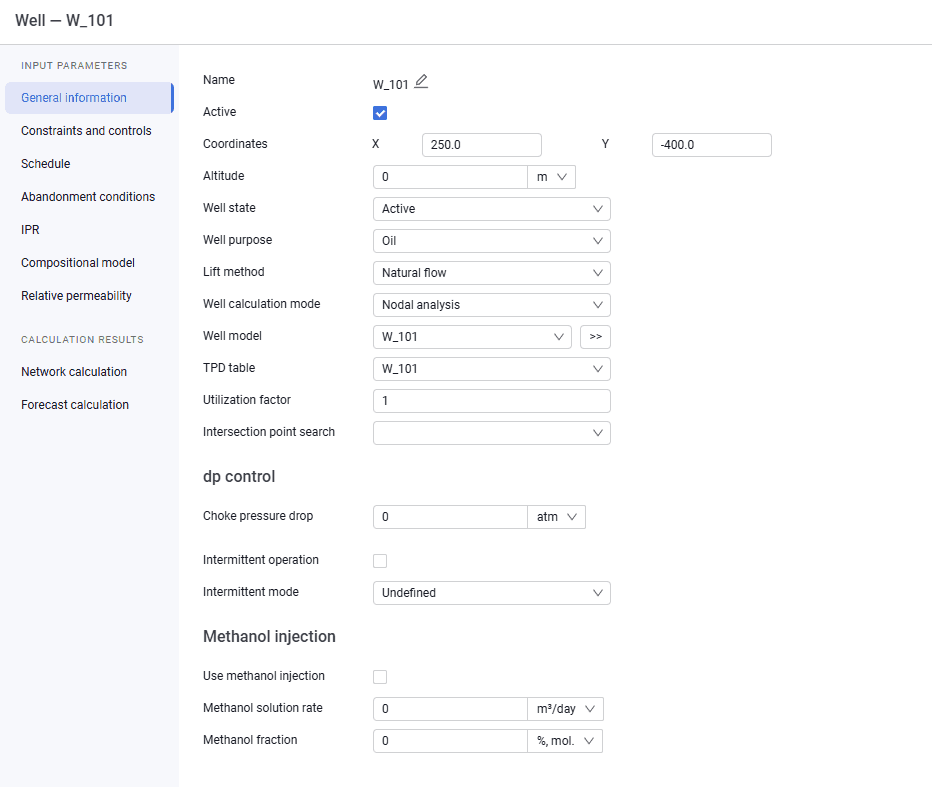Open the Intermittent mode dropdown
The image size is (932, 787).
coord(492,593)
